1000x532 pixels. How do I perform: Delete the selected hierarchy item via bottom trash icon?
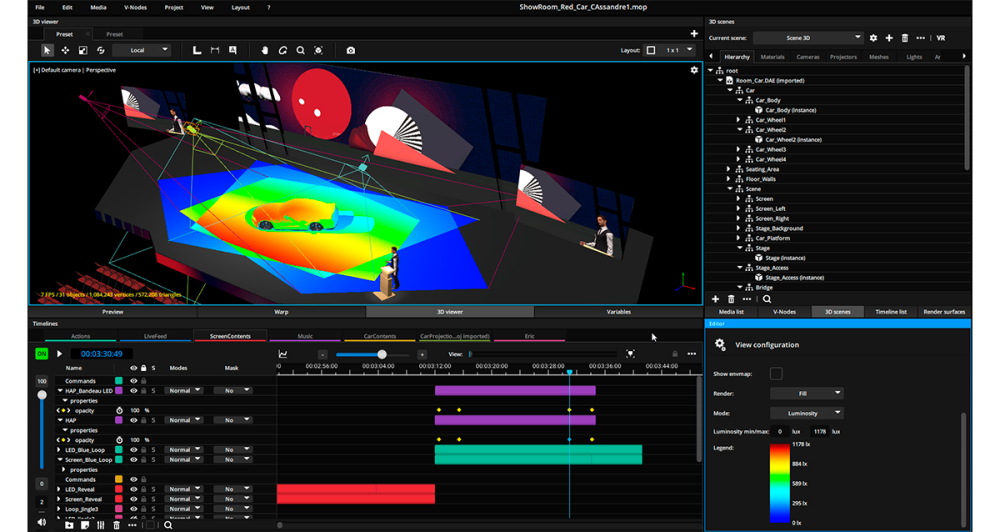pyautogui.click(x=731, y=299)
